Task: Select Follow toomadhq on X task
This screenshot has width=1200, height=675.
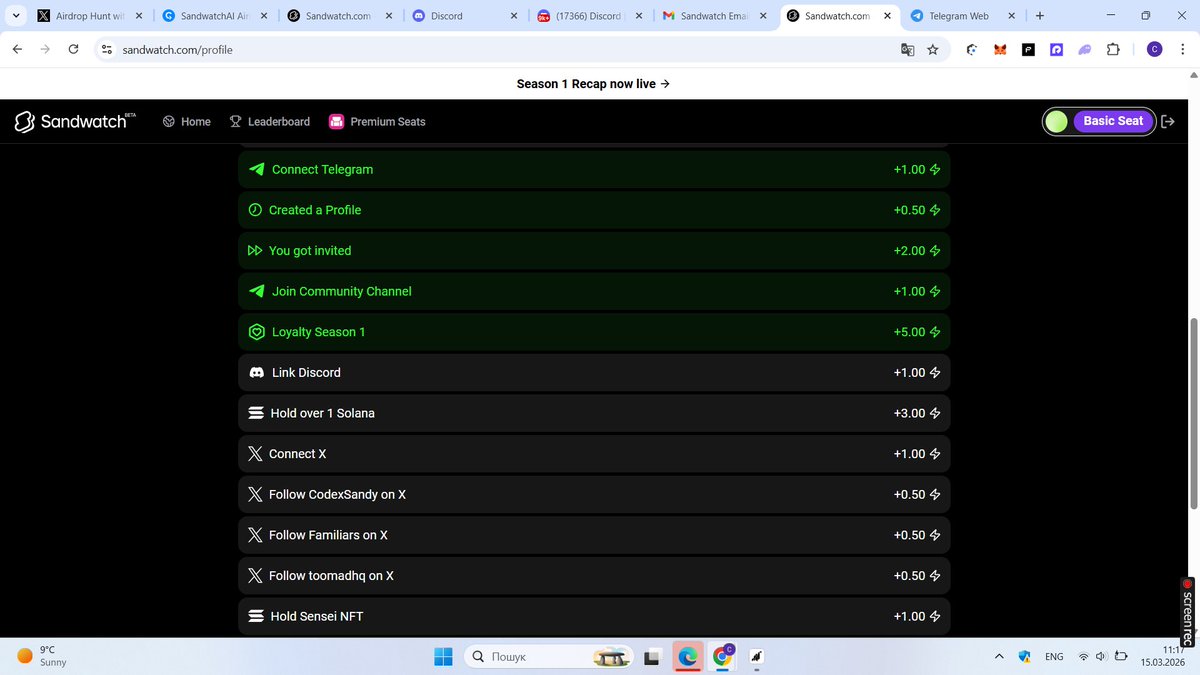Action: (x=594, y=576)
